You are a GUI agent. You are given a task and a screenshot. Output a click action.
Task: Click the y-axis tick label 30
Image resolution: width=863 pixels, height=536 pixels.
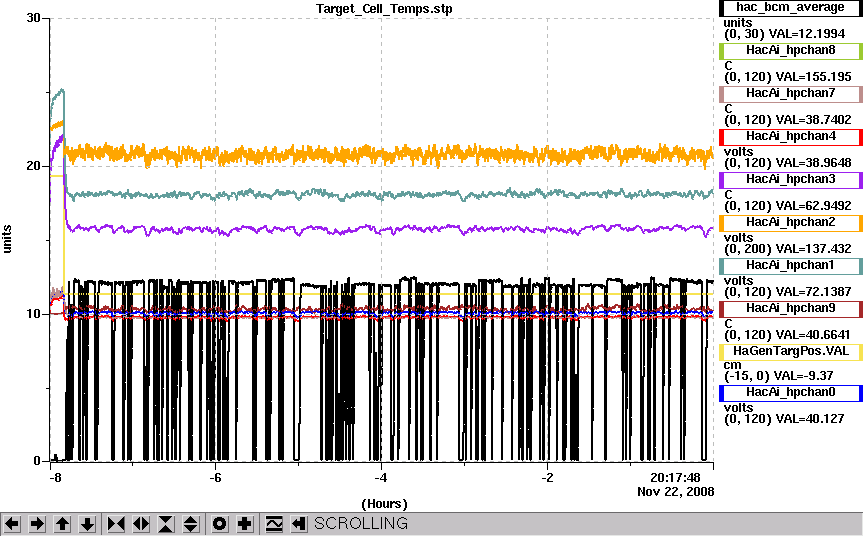[34, 18]
